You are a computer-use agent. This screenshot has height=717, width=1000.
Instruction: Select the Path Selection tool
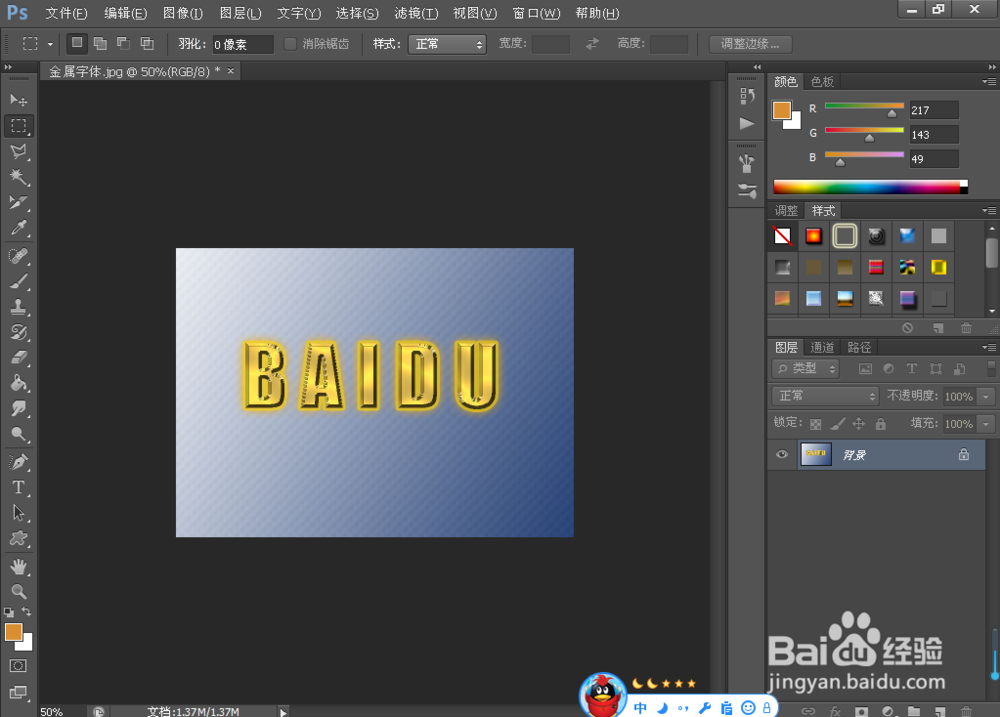click(x=18, y=514)
